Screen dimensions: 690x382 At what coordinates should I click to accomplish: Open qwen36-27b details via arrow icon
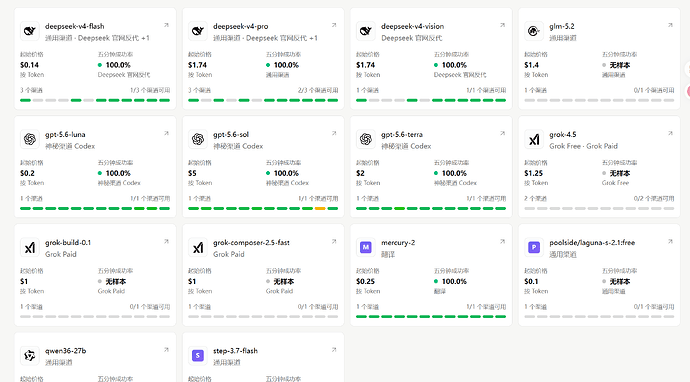[166, 349]
